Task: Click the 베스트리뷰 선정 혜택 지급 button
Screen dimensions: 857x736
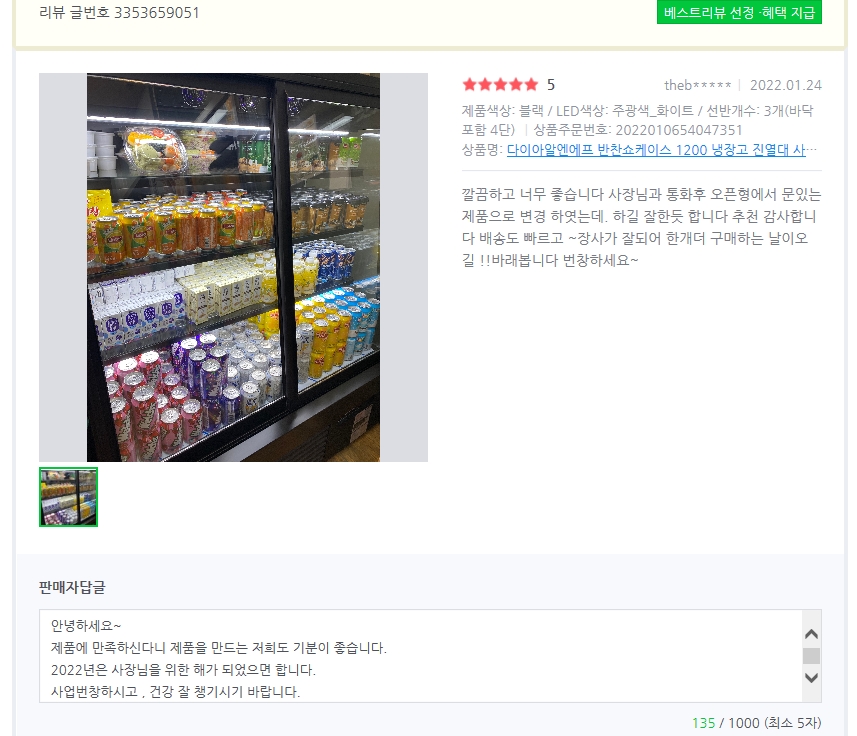Action: point(739,12)
